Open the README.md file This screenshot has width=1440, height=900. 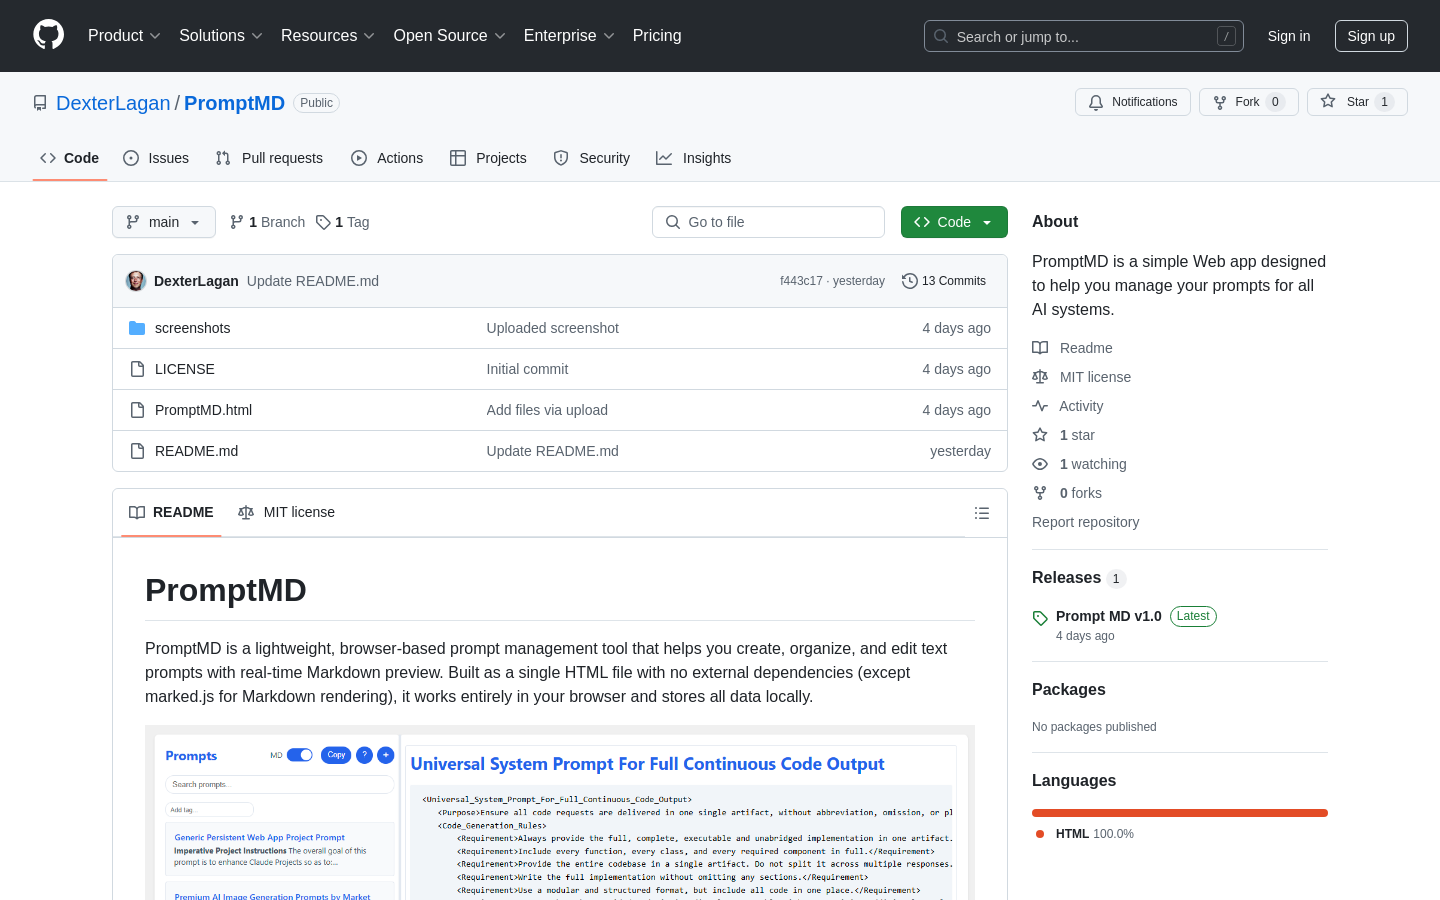coord(196,451)
